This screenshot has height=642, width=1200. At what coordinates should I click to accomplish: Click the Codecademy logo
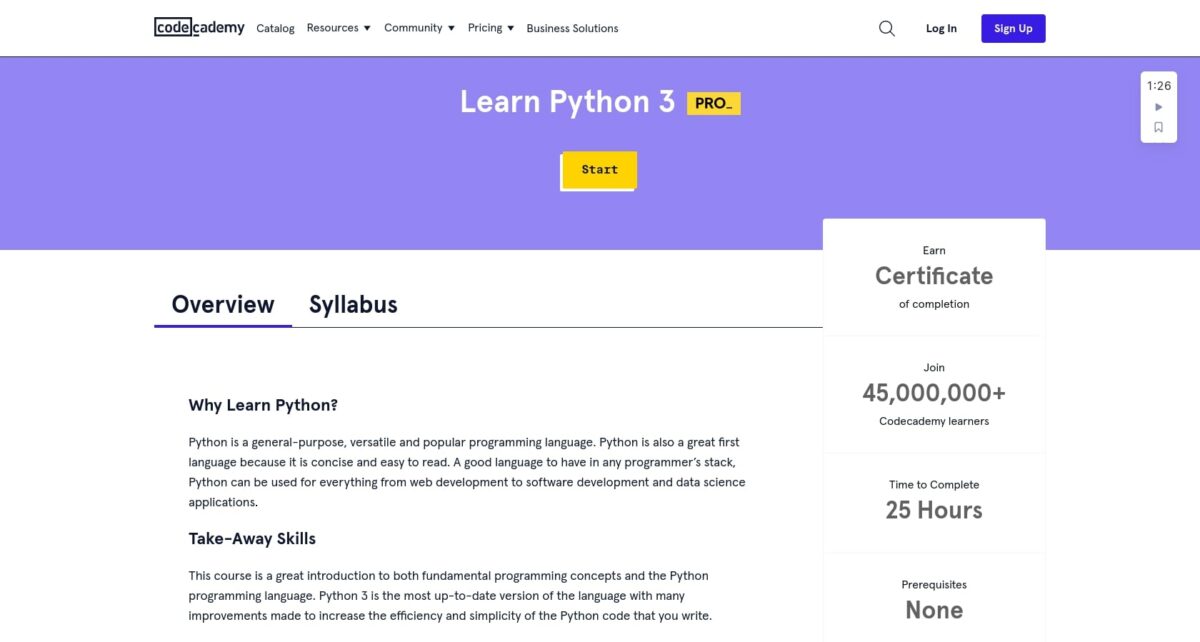click(x=198, y=27)
